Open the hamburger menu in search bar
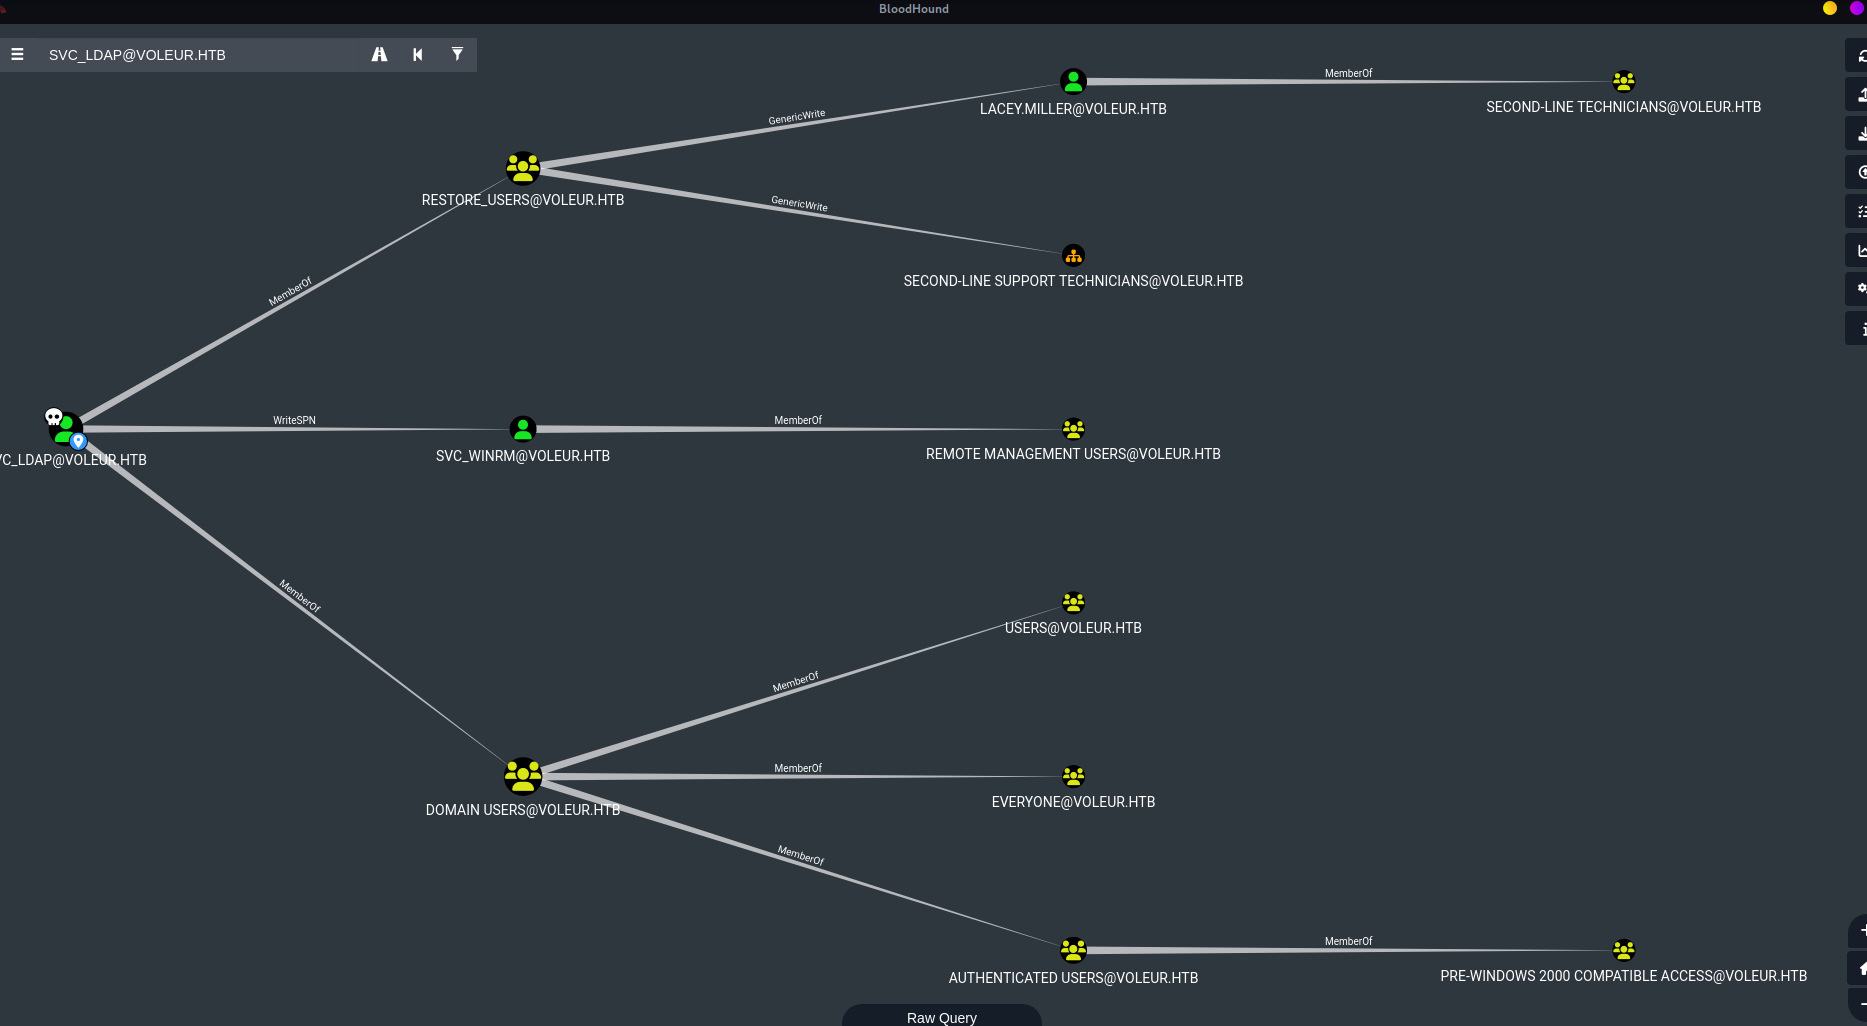The width and height of the screenshot is (1867, 1026). coord(17,55)
